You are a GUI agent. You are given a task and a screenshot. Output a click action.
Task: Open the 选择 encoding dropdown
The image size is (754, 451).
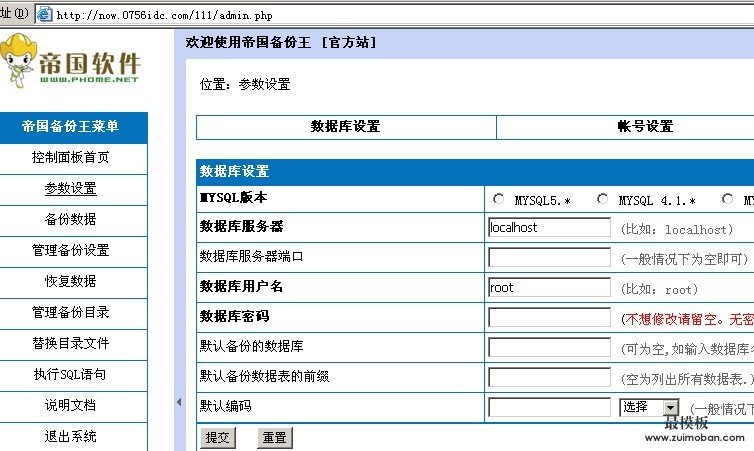click(649, 407)
